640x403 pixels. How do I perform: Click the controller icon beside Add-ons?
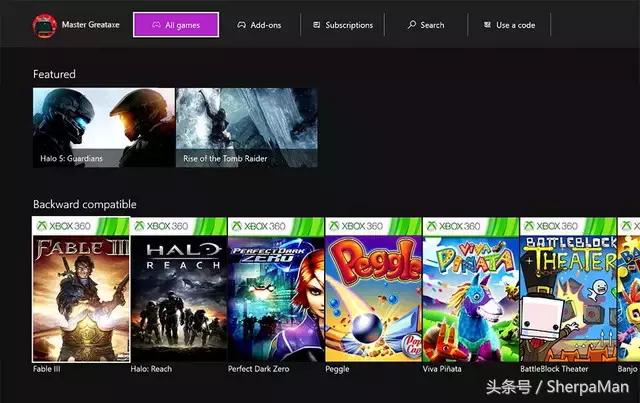click(x=242, y=25)
